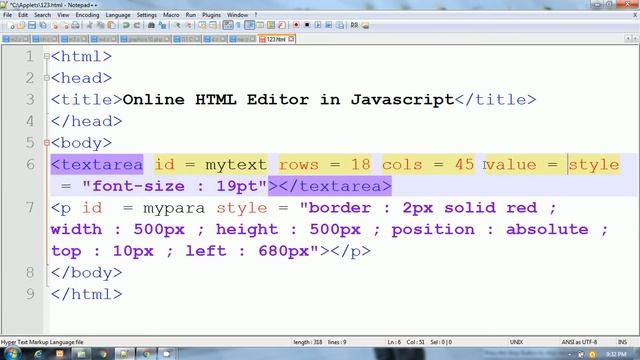Click the Copy toolbar icon
This screenshot has height=360, width=640.
[x=100, y=25]
